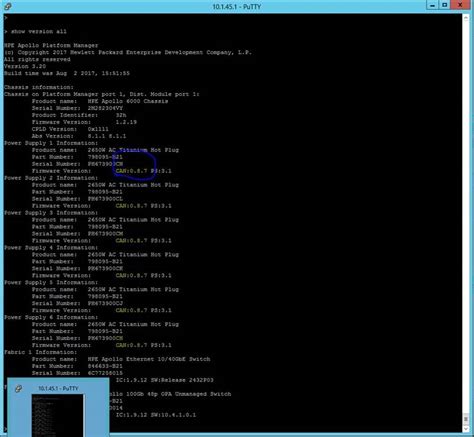
Task: Click the empty scrollbar track above the thumb
Action: tap(466, 217)
